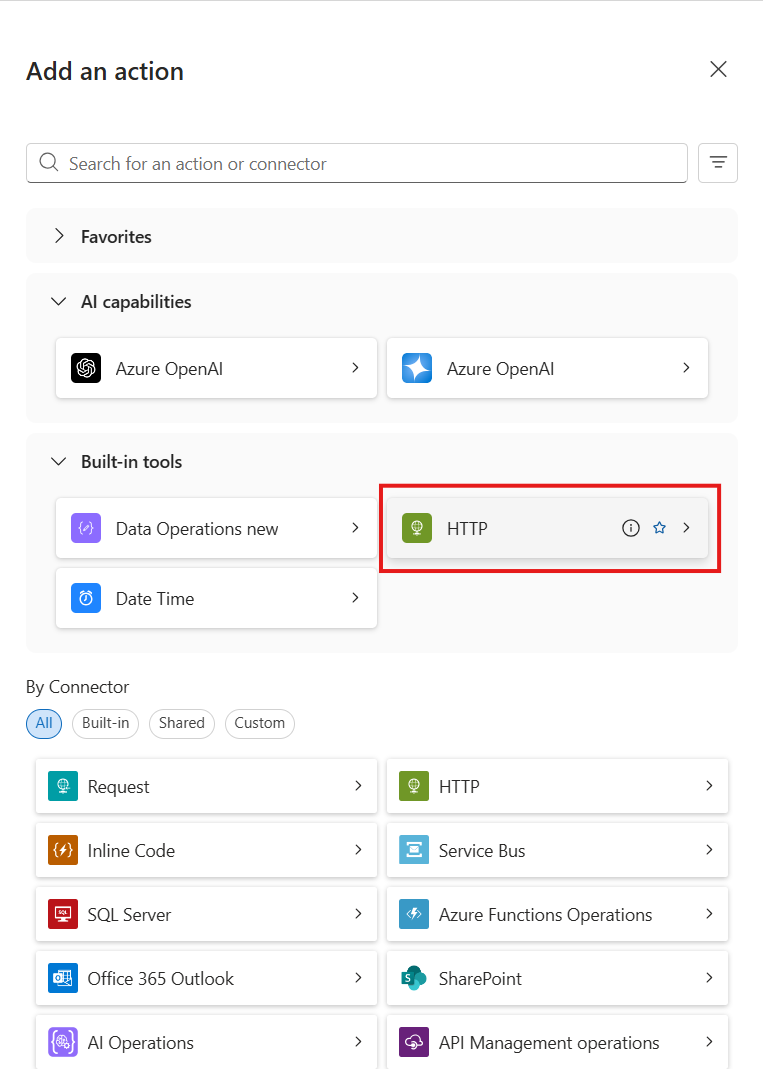Open the Service Bus connector
763x1069 pixels.
pyautogui.click(x=557, y=850)
